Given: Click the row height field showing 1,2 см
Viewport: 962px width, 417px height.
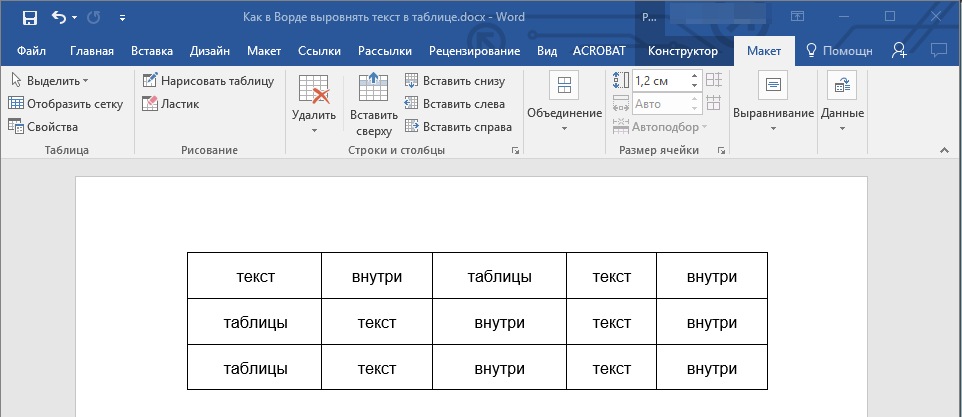Looking at the screenshot, I should [x=658, y=81].
